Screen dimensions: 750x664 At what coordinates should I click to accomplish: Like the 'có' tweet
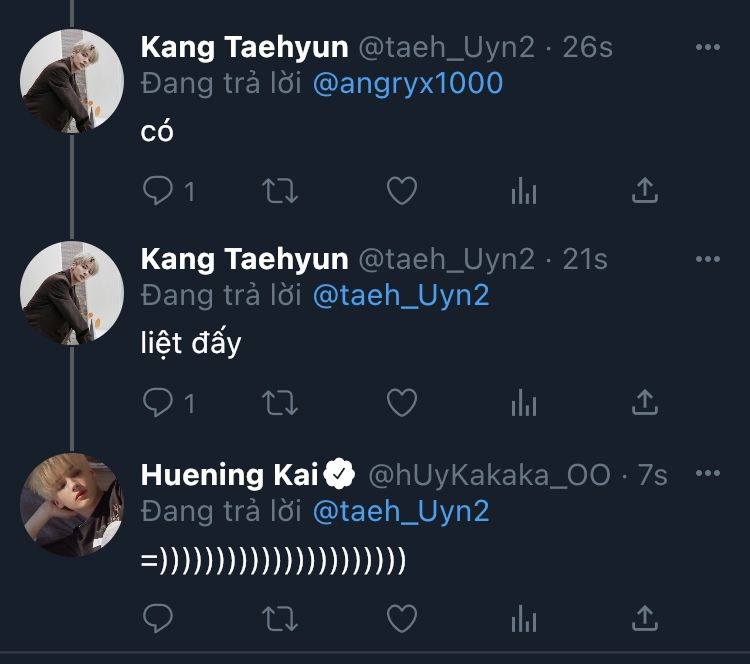point(401,190)
